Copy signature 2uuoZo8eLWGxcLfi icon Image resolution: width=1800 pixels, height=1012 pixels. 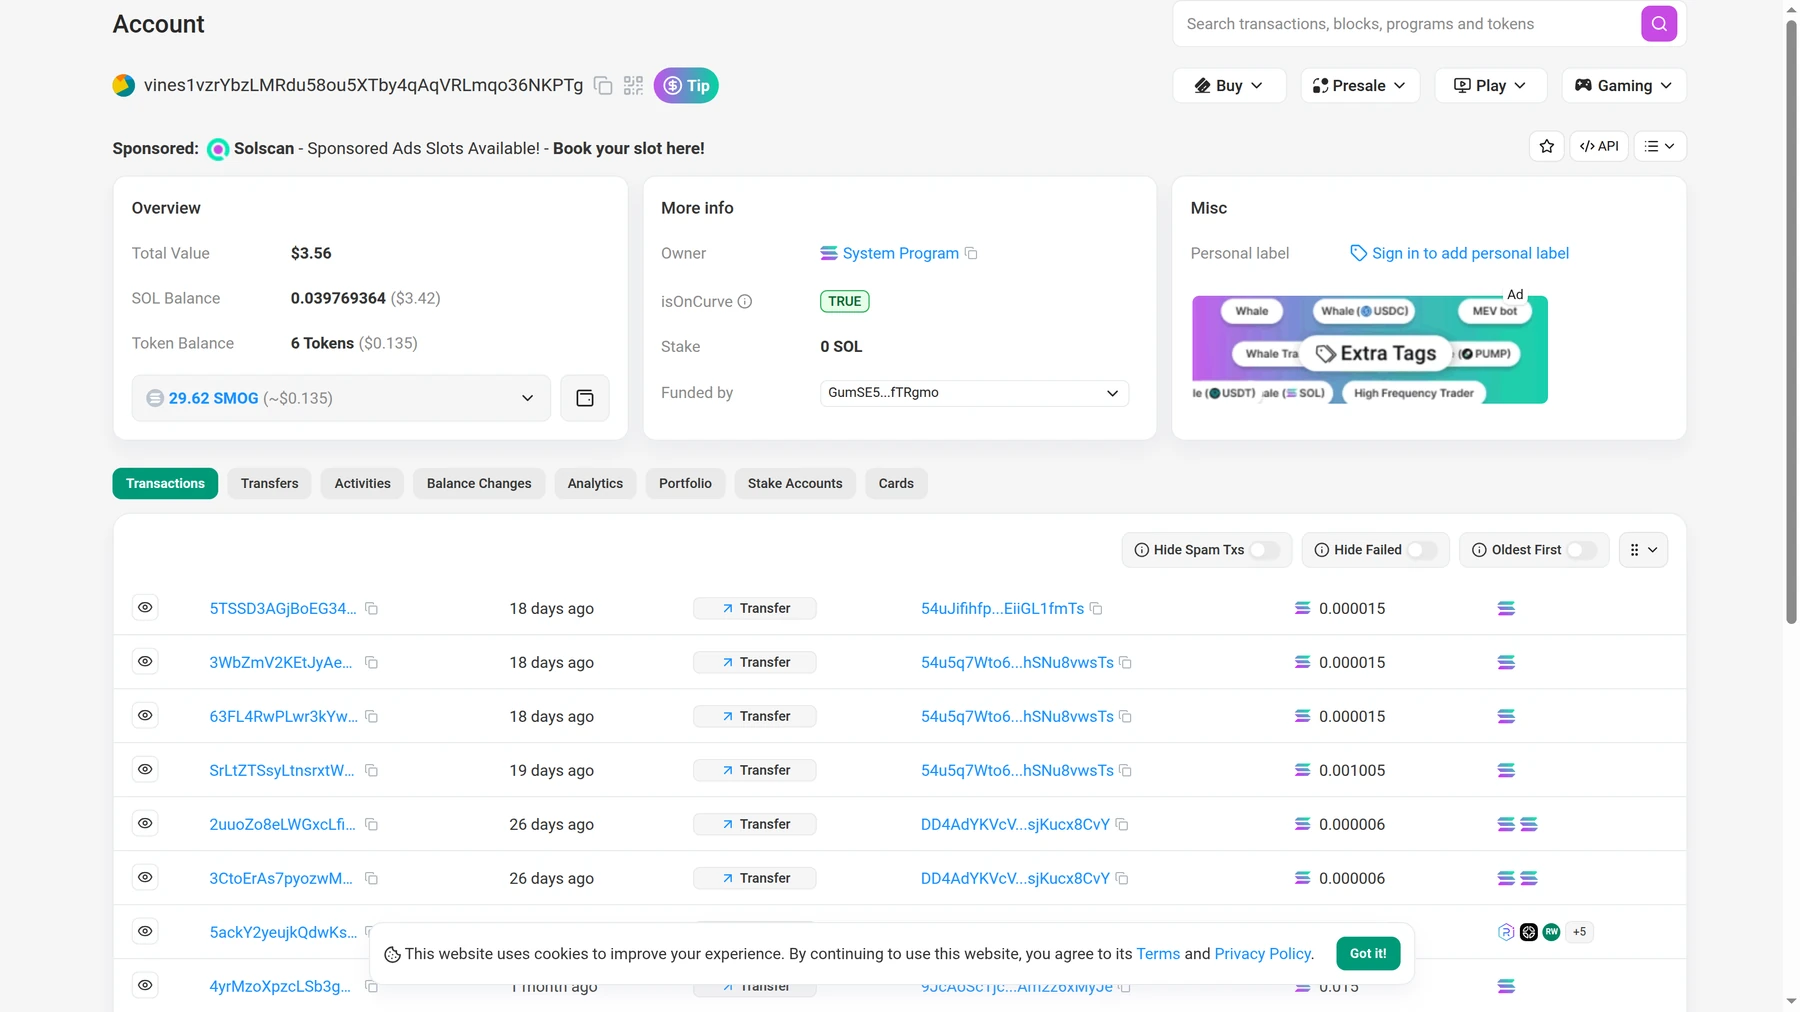(x=371, y=825)
